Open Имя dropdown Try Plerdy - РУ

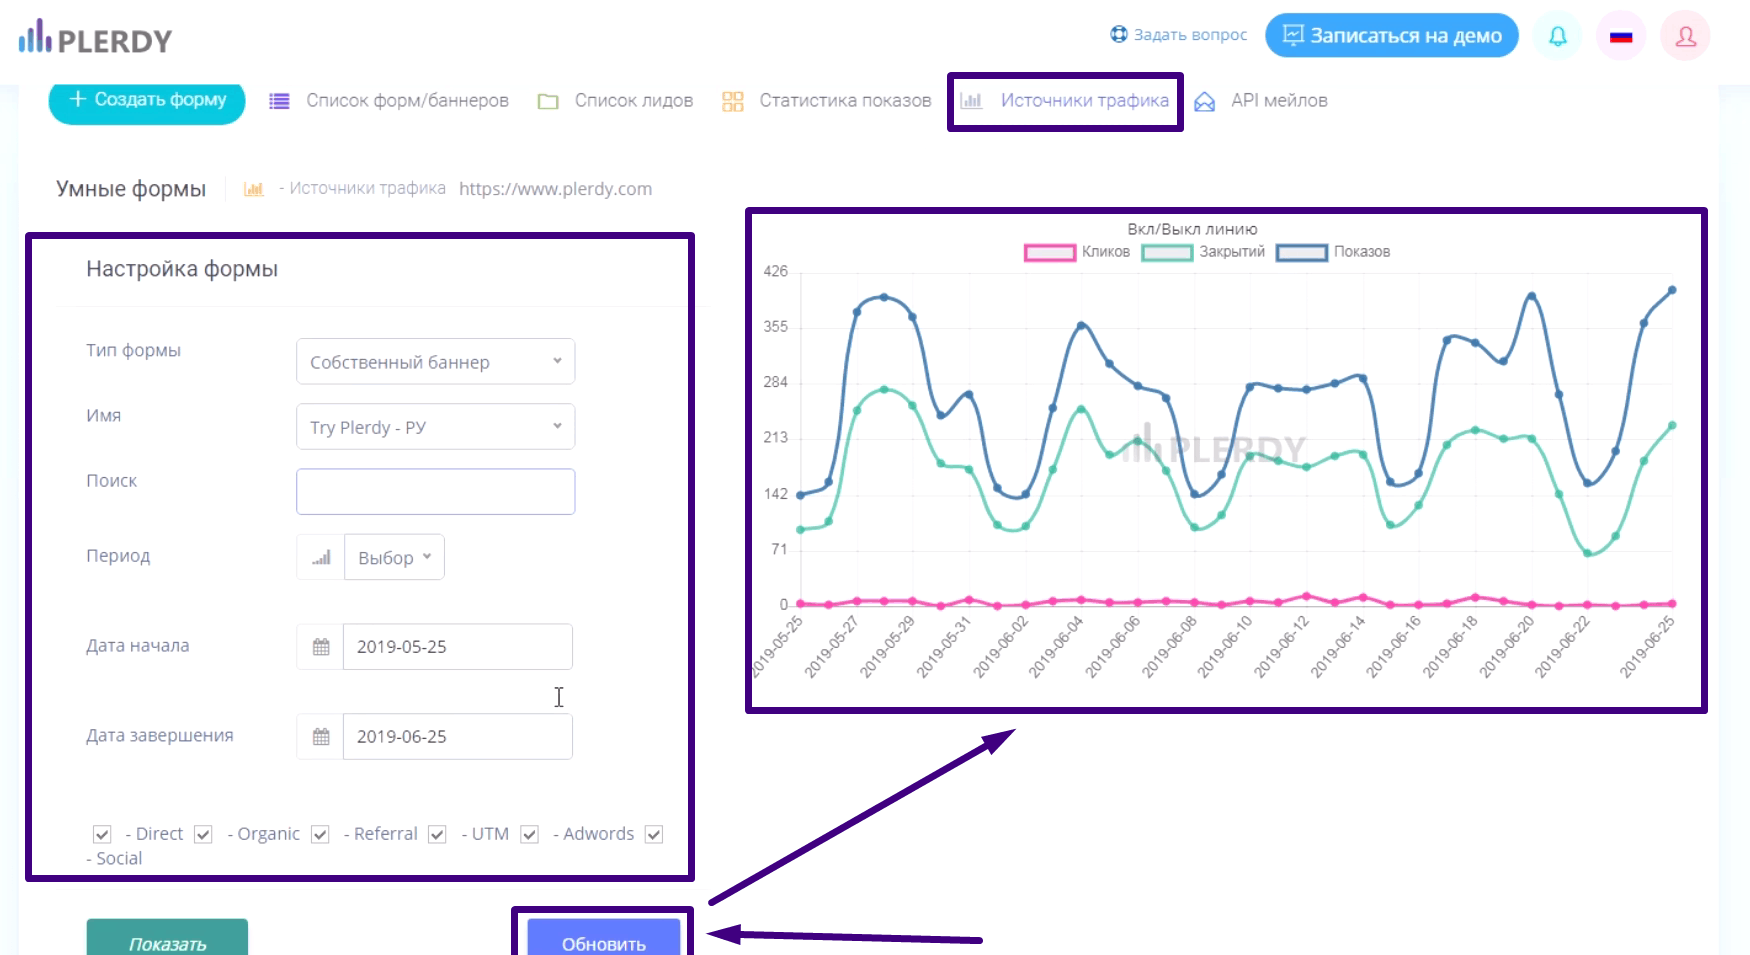[x=435, y=426]
